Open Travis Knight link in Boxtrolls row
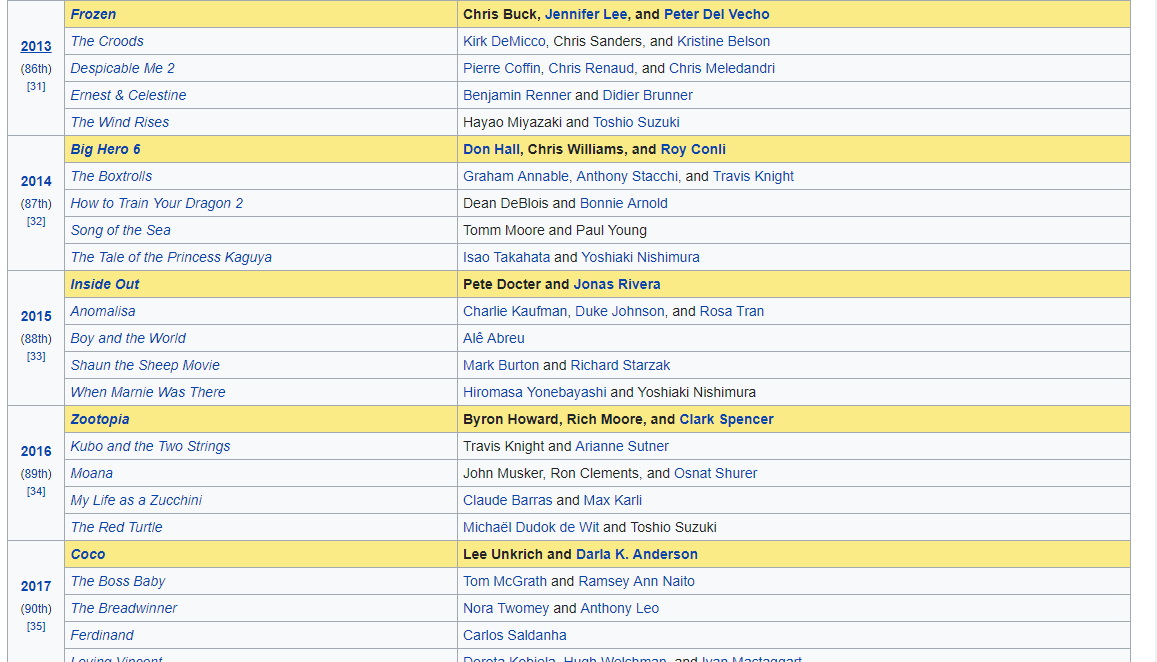The image size is (1157, 662). 753,176
